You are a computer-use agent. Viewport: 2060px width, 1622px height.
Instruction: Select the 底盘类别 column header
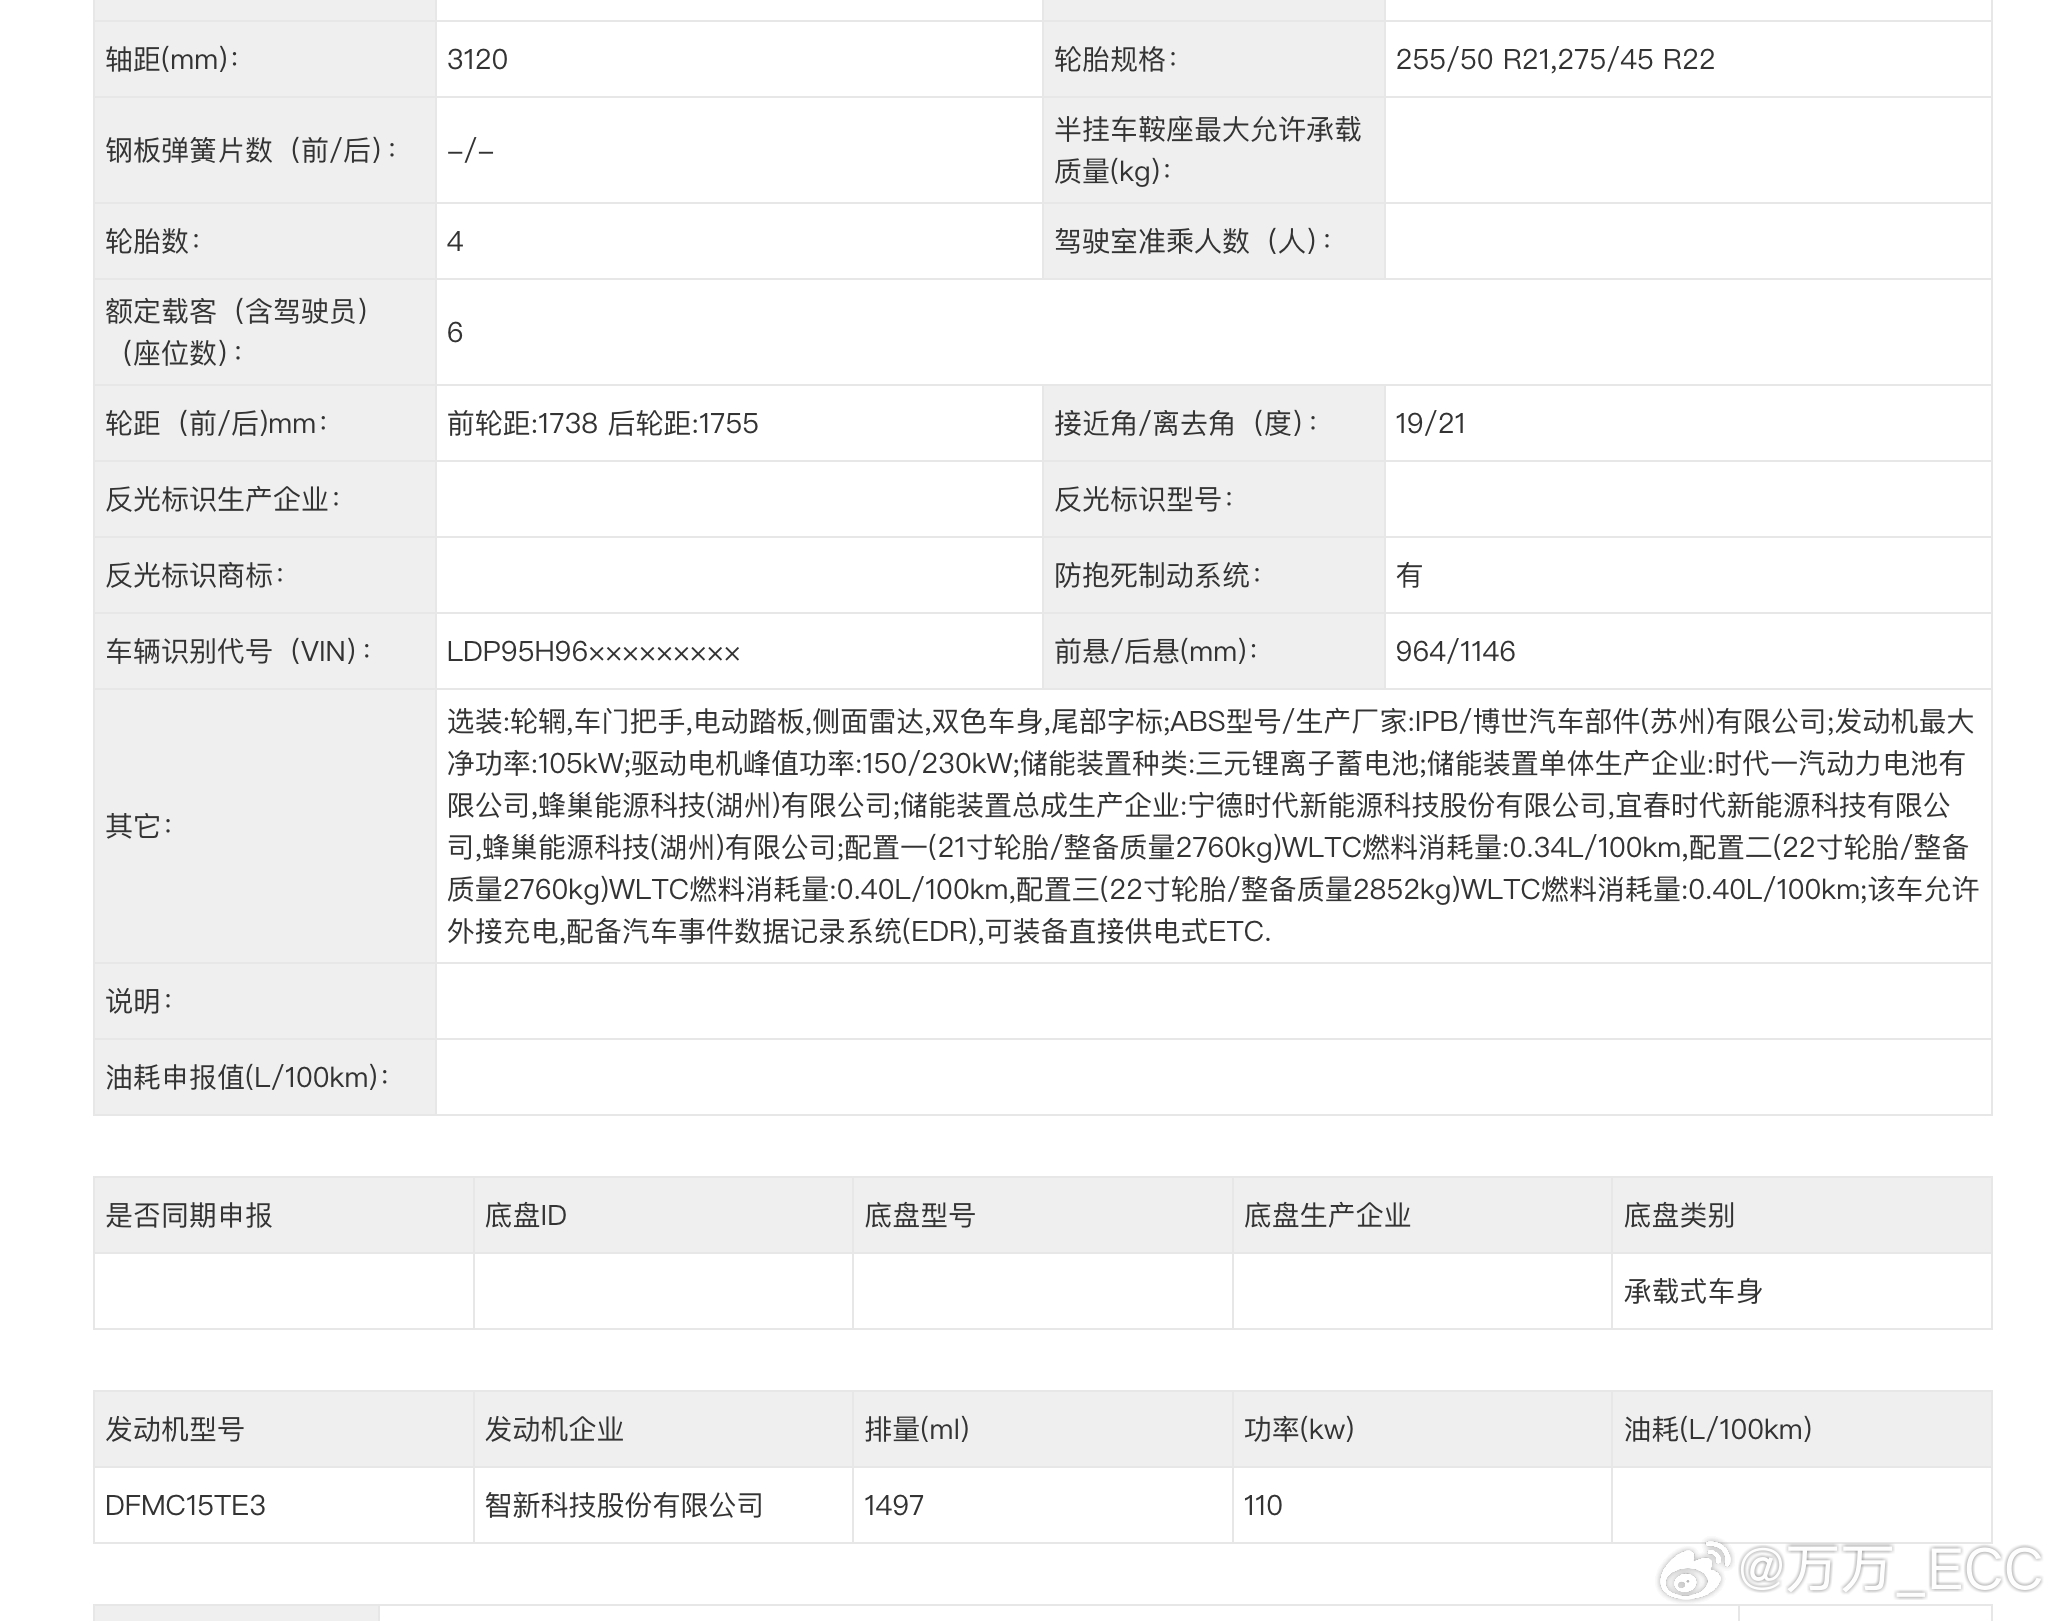coord(1679,1216)
